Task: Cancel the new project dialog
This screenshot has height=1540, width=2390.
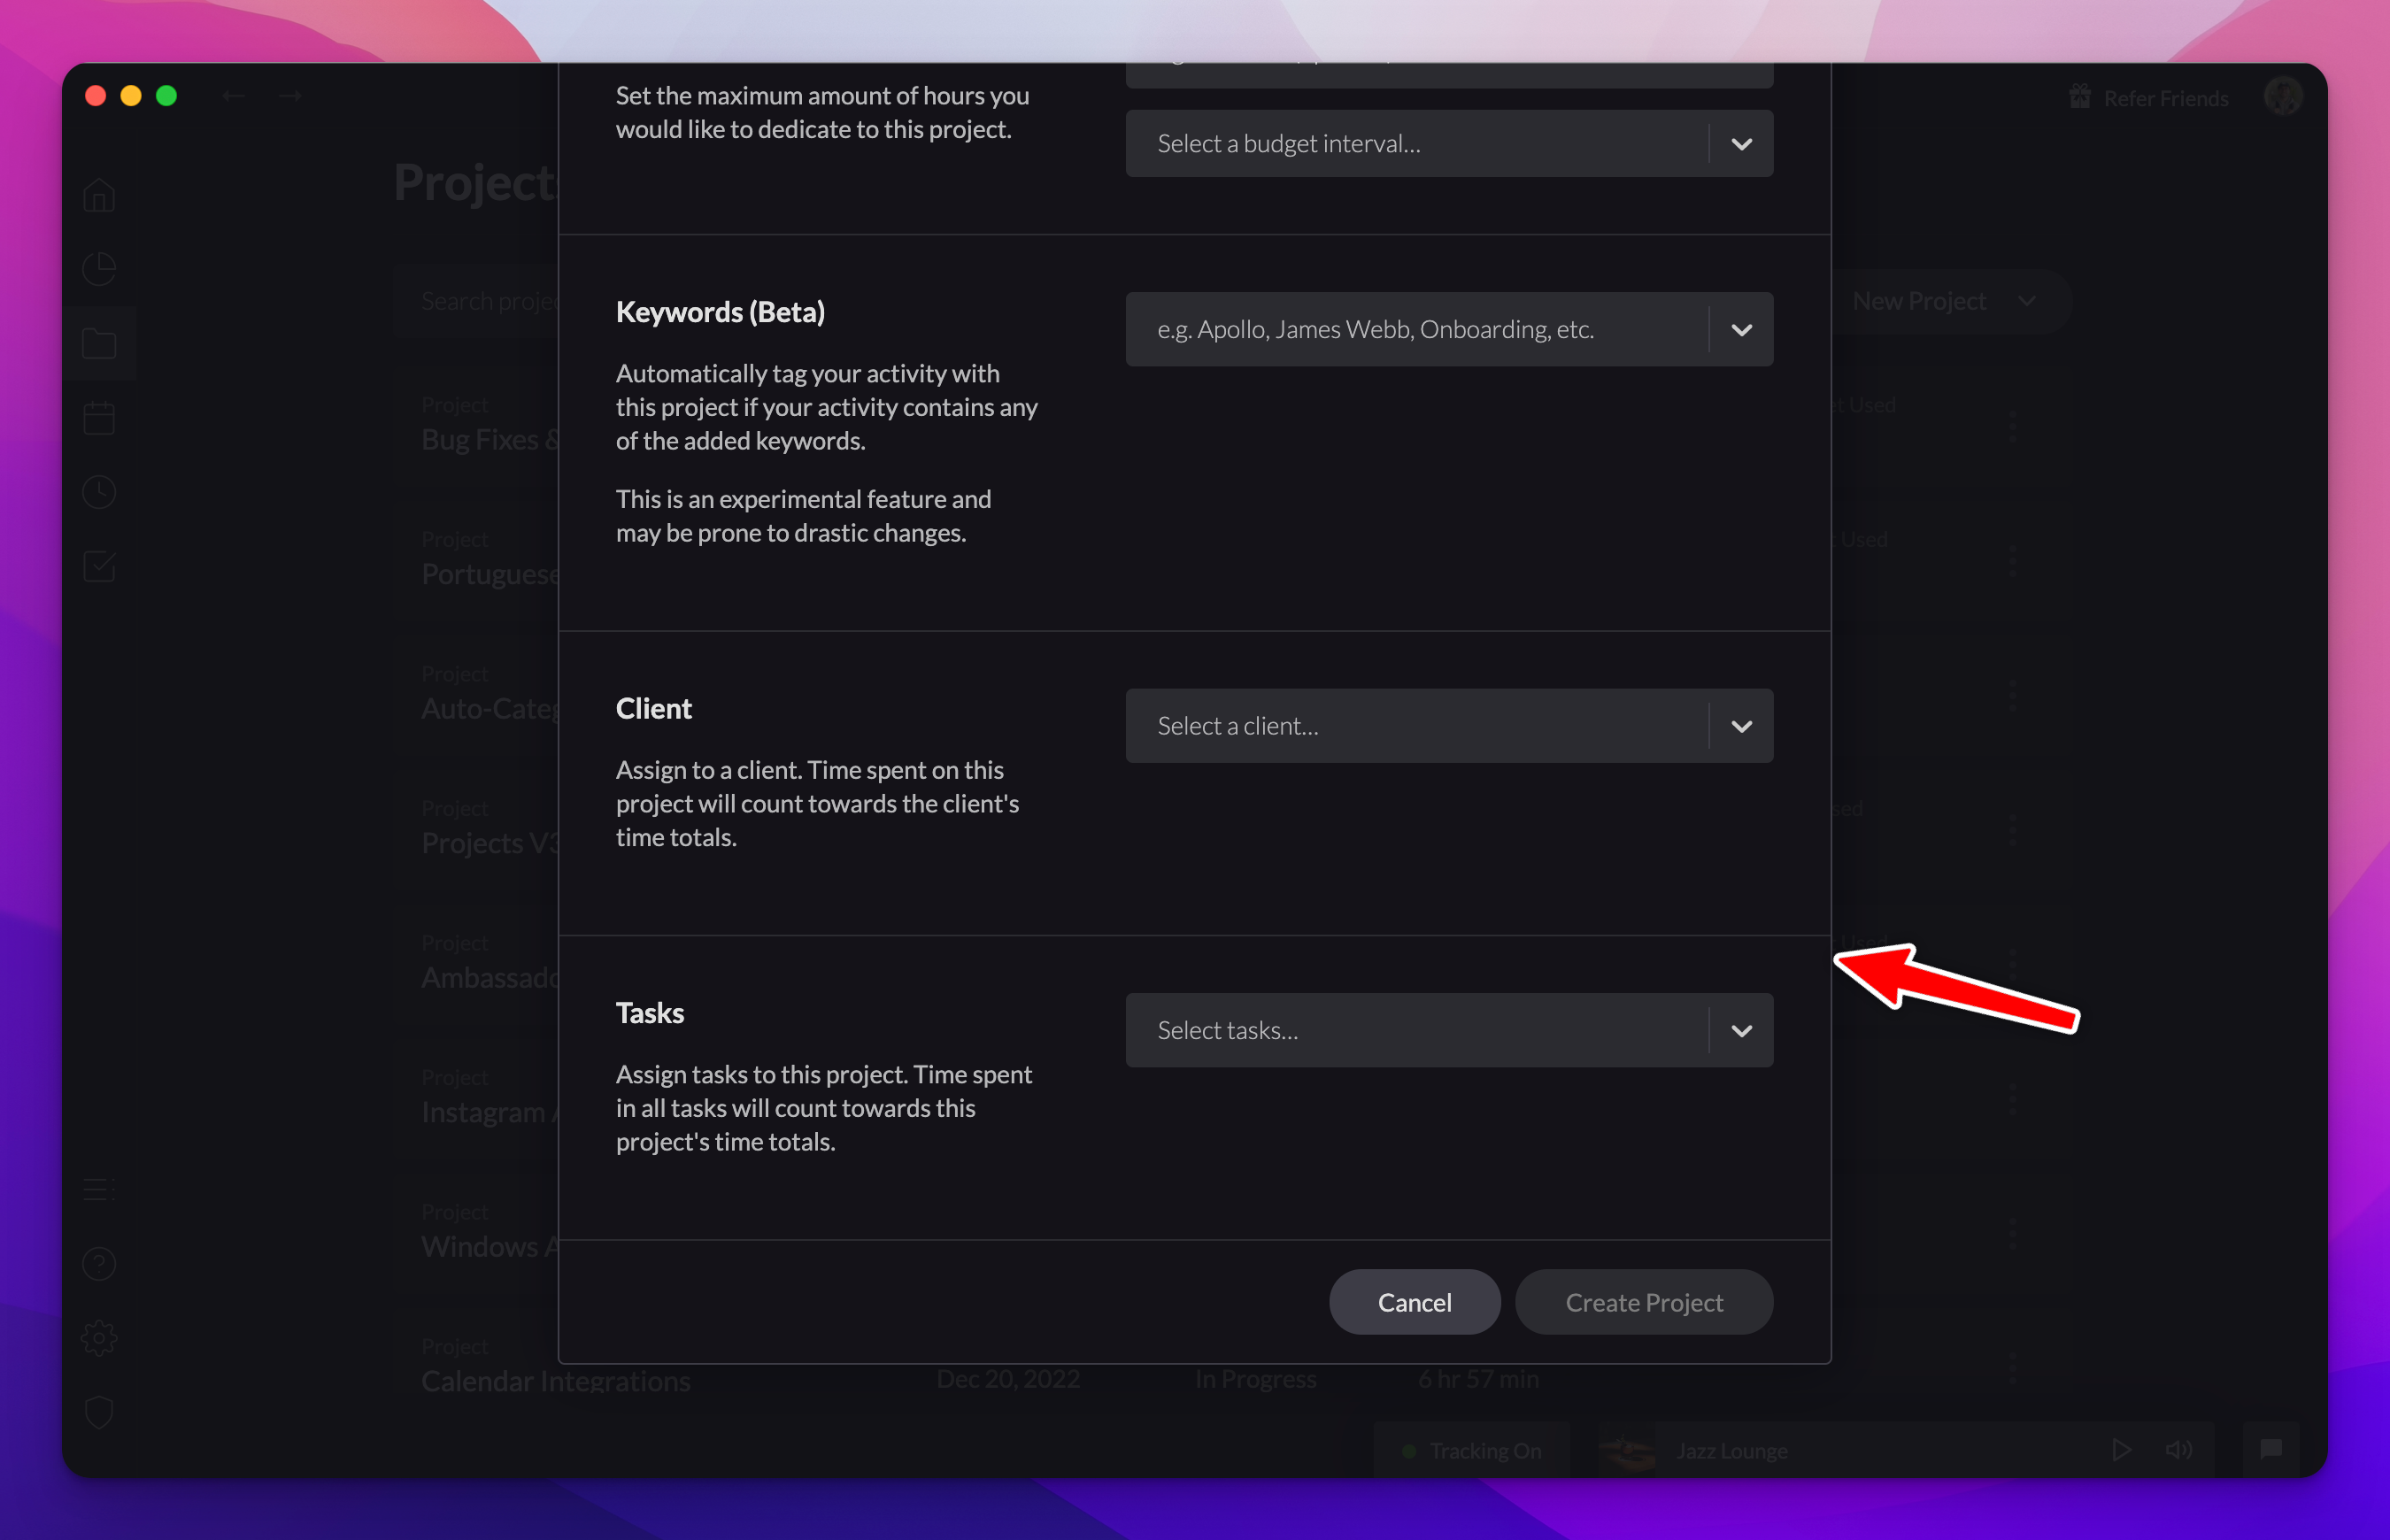Action: 1414,1302
